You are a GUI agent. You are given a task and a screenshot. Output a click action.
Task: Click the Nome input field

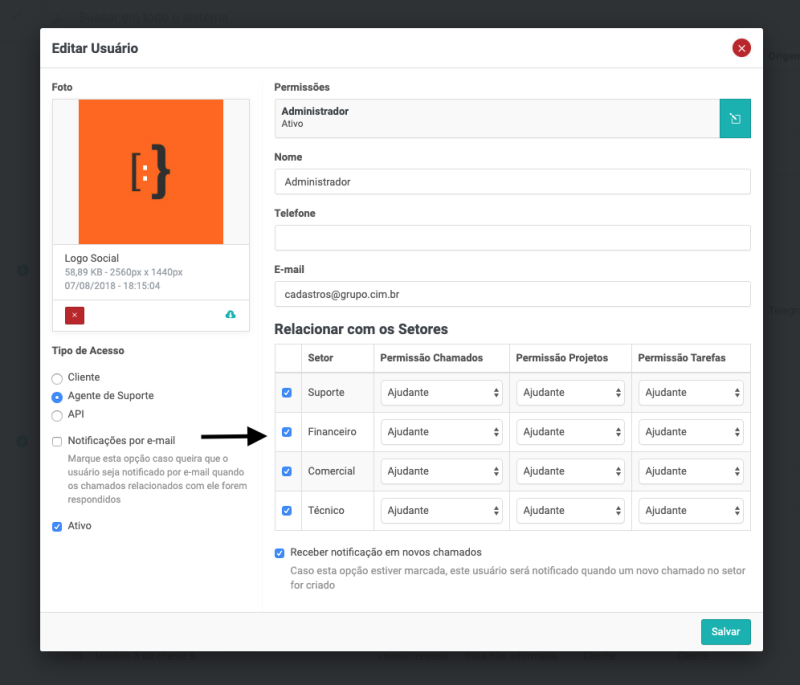512,182
